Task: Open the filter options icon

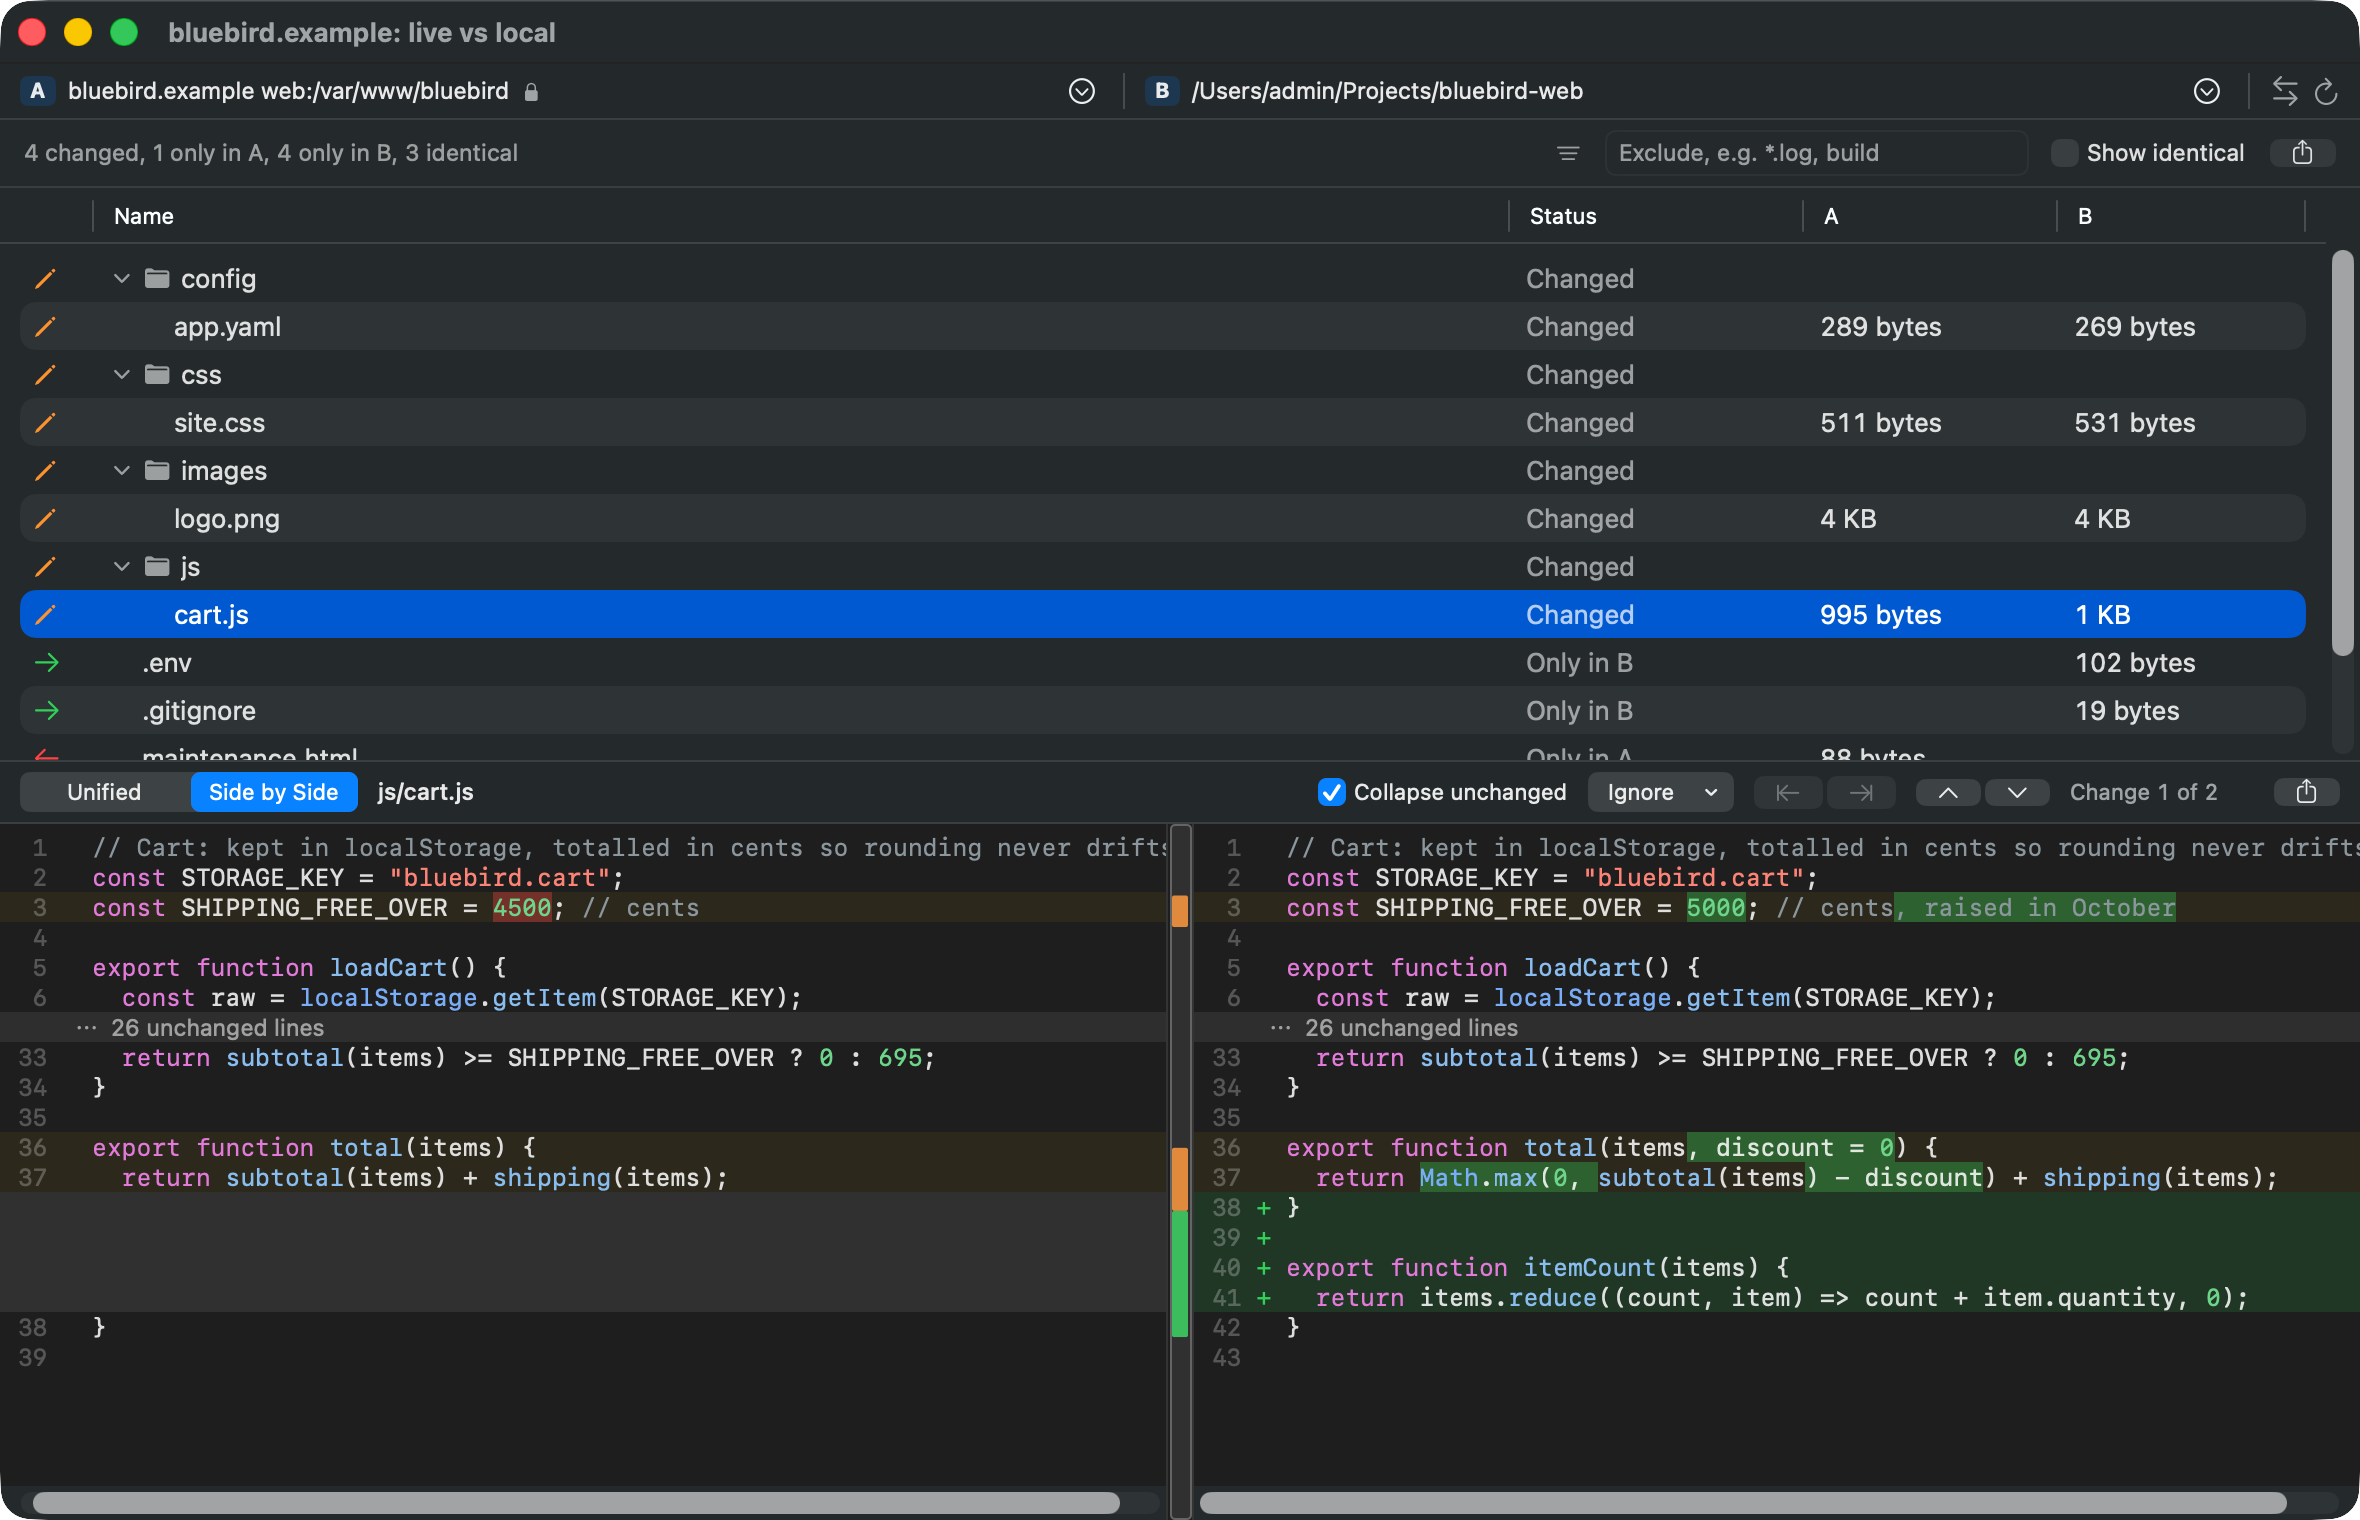Action: (1568, 153)
